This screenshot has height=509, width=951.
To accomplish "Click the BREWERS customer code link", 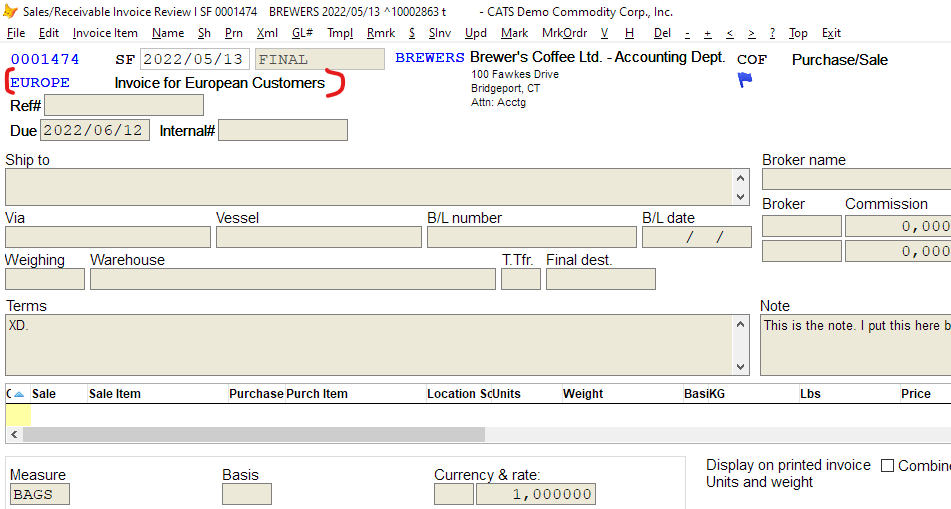I will tap(429, 58).
